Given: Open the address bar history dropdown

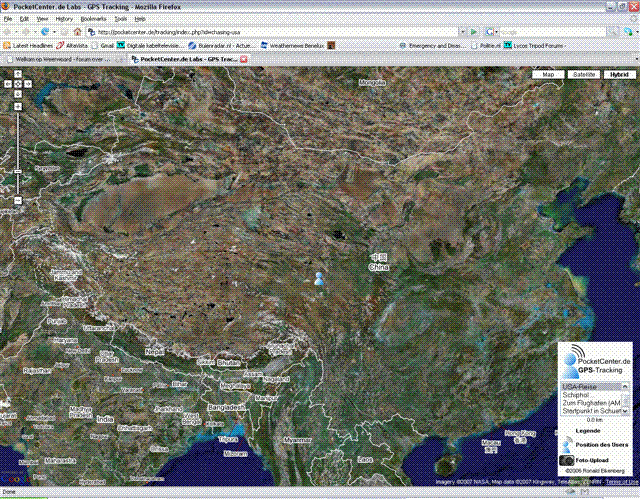Looking at the screenshot, I should coord(462,32).
